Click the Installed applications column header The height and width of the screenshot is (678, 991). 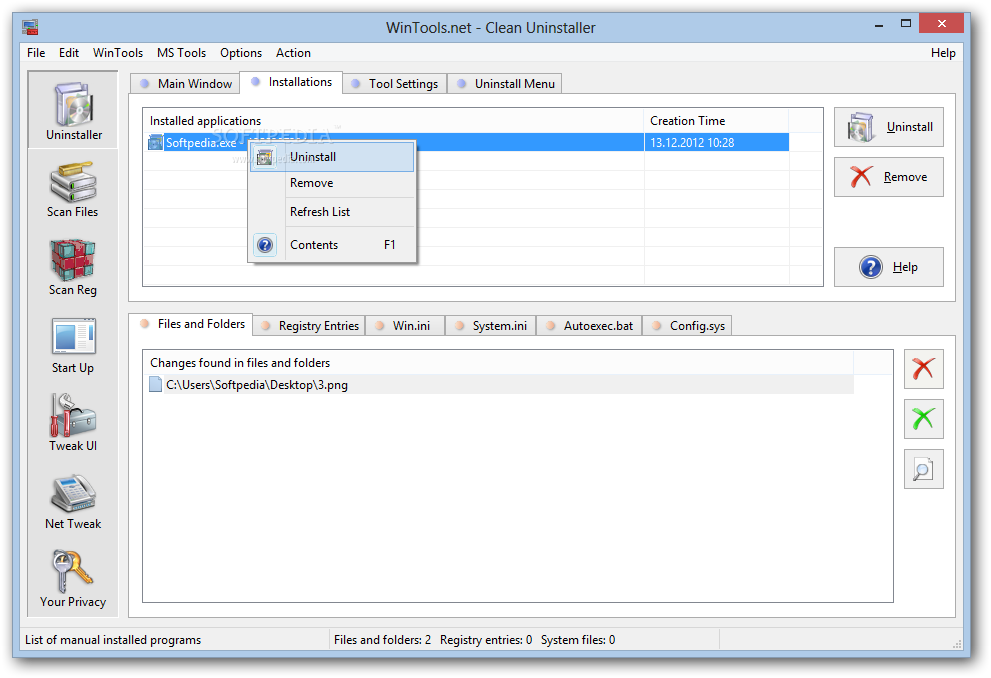coord(393,121)
